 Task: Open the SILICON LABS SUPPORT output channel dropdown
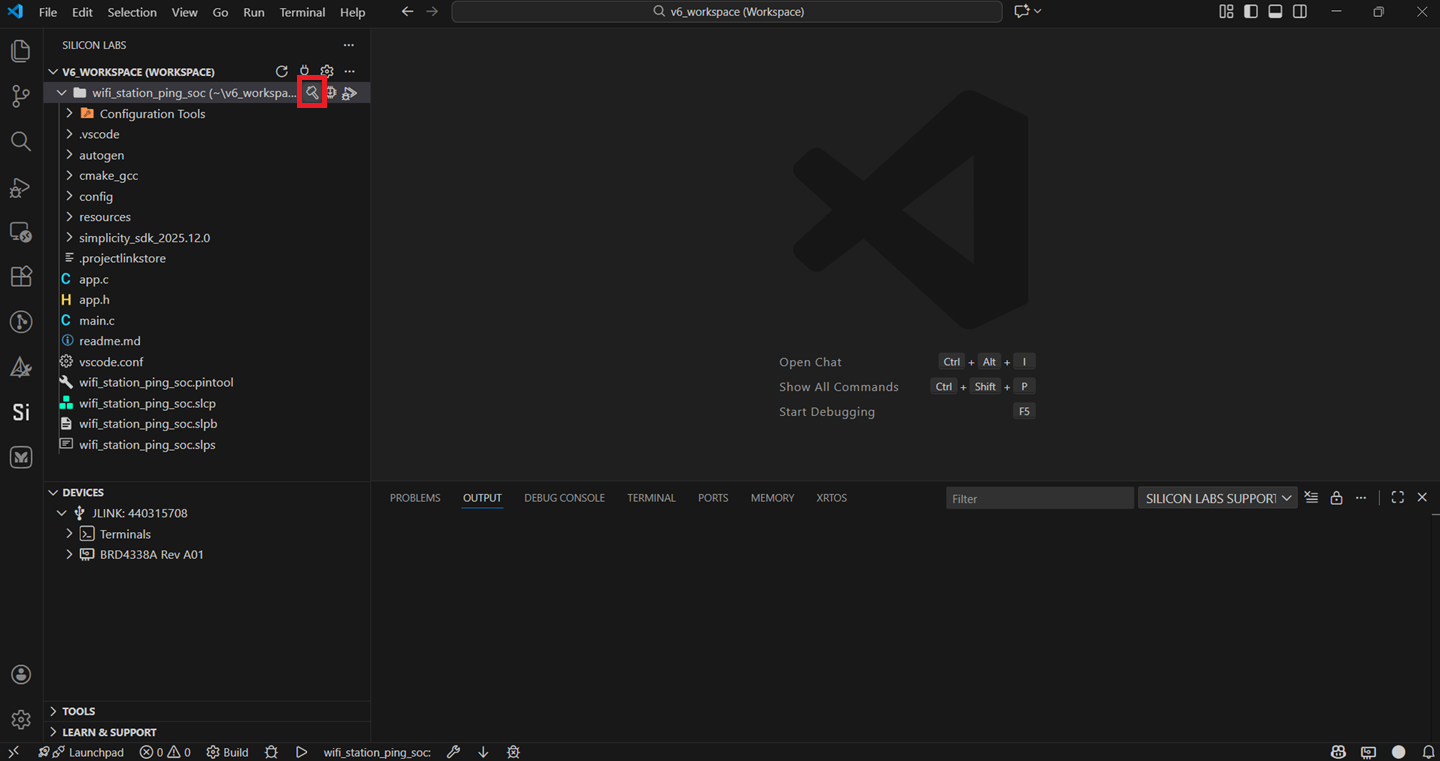coord(1217,498)
